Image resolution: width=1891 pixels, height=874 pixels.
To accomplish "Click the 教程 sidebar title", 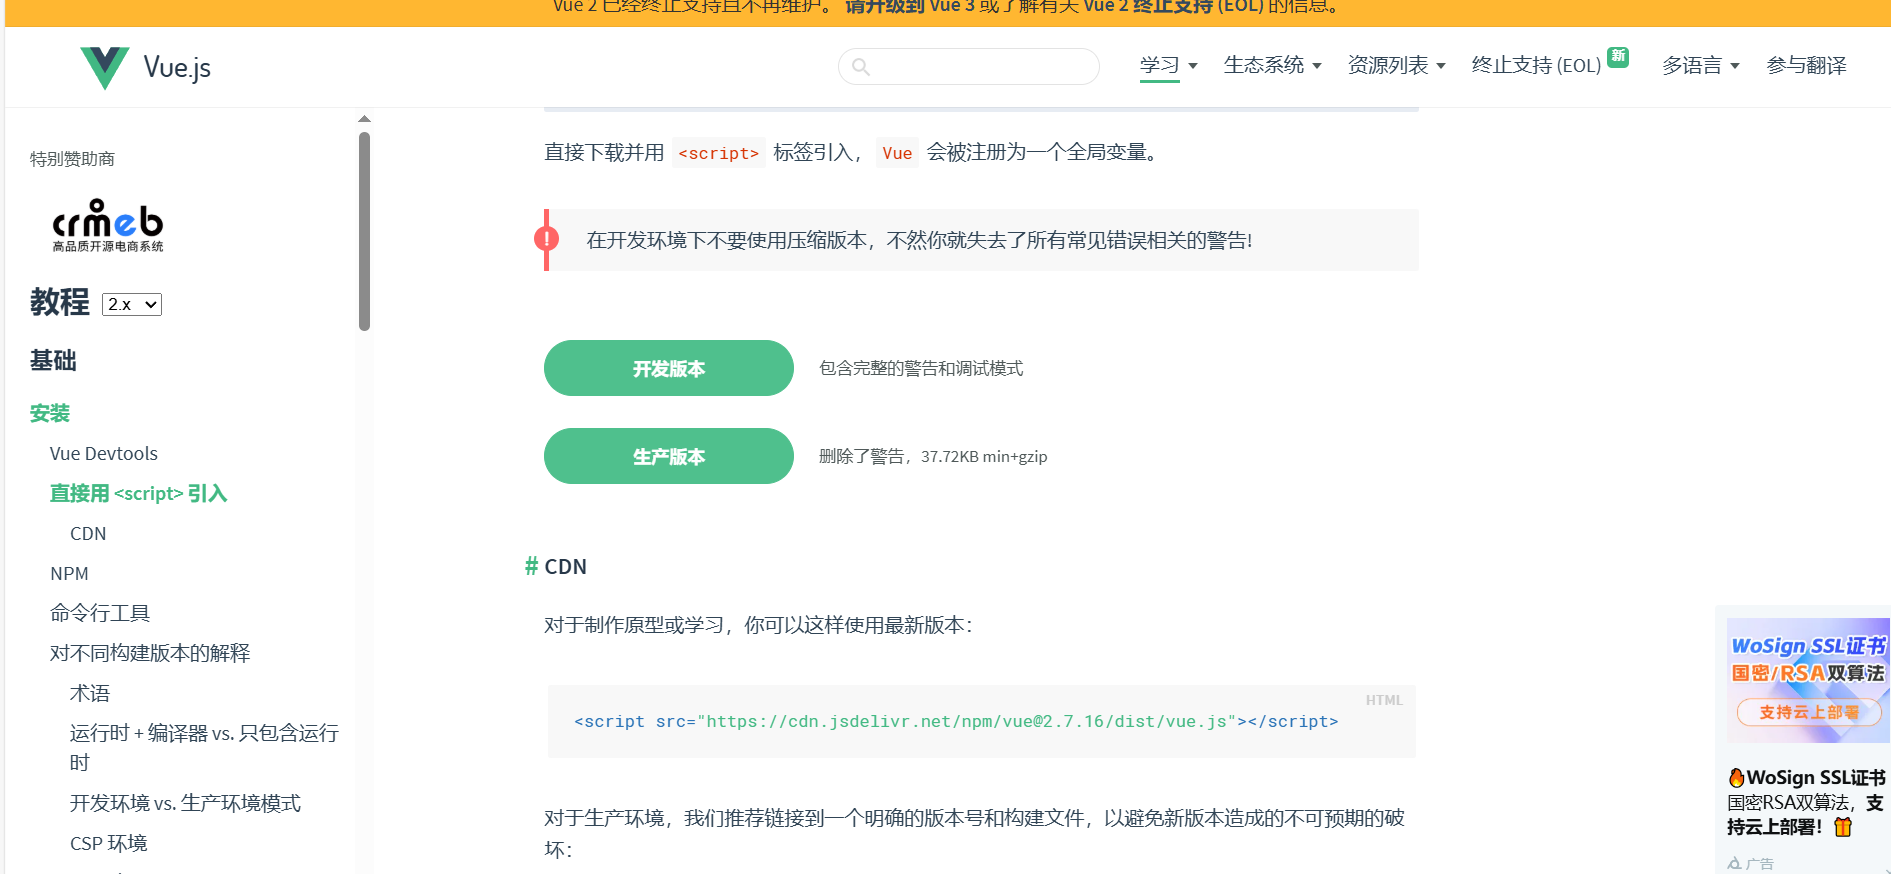I will pos(60,302).
